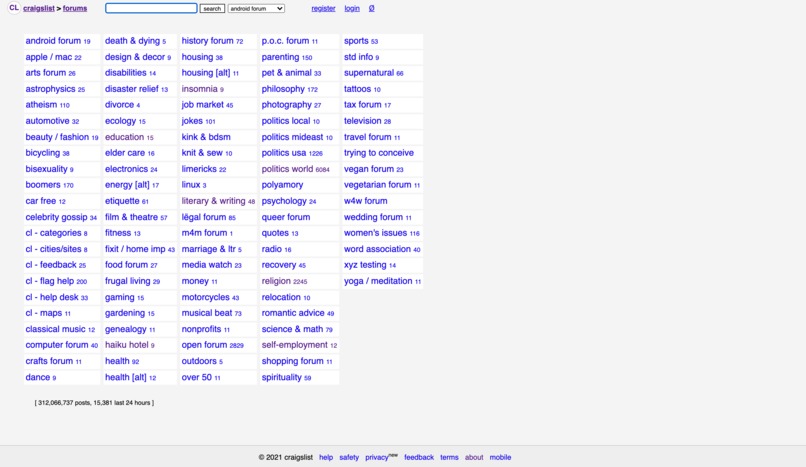Visit the classical music forum
Viewport: 806px width, 467px height.
(x=56, y=329)
